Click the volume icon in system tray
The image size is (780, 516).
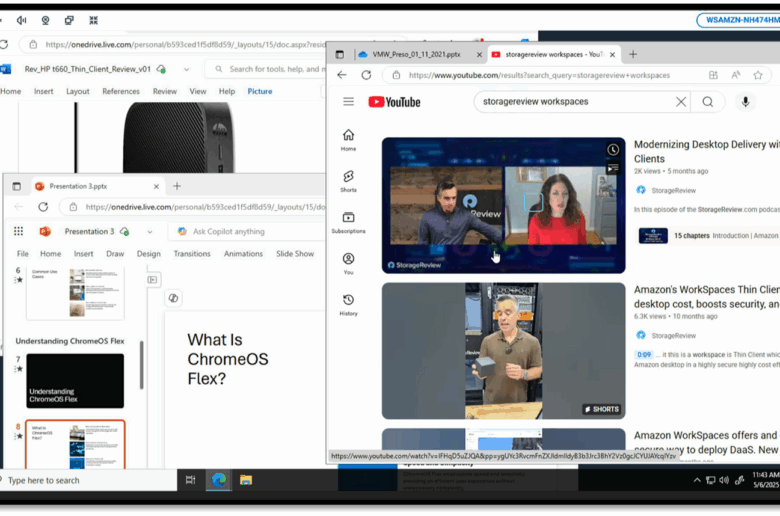(x=724, y=480)
